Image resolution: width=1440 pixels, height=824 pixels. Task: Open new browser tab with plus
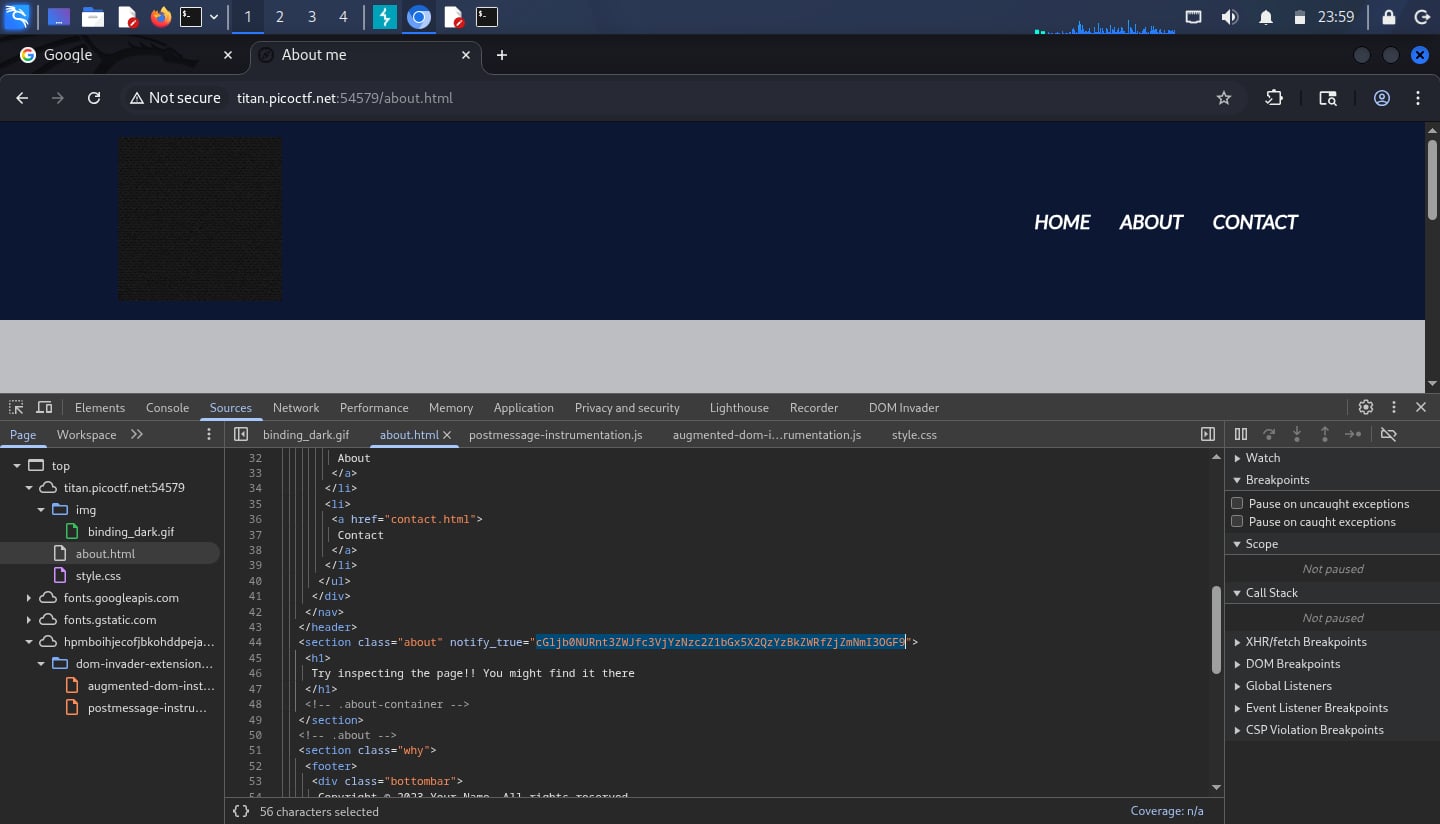(502, 55)
